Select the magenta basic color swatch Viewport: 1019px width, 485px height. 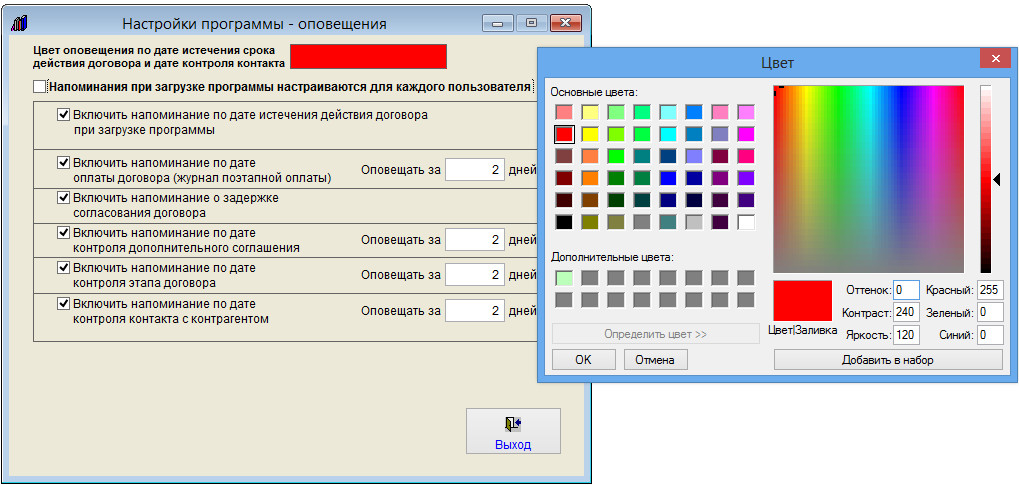click(746, 135)
